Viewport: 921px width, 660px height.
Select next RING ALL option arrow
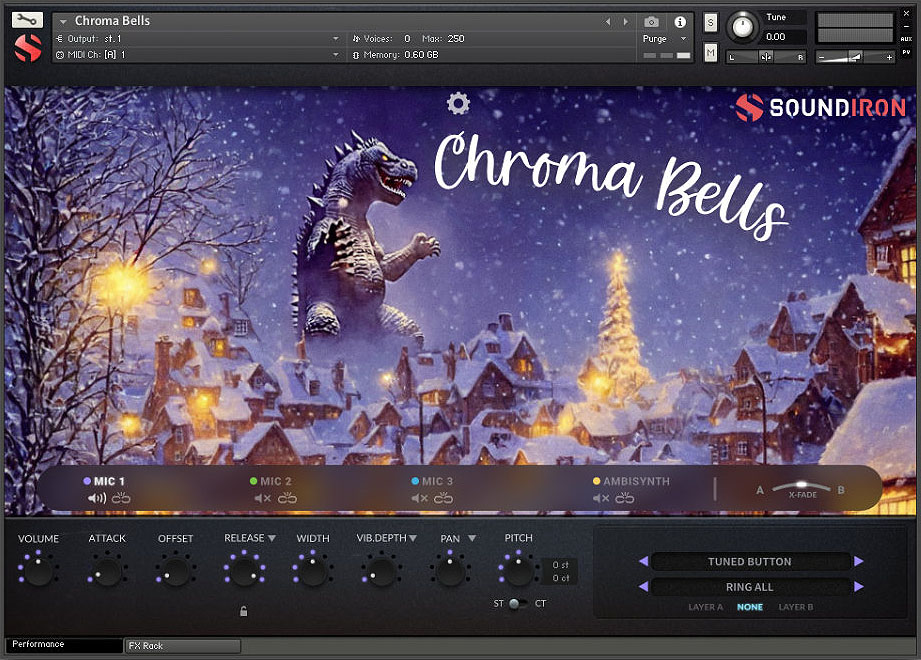coord(859,587)
